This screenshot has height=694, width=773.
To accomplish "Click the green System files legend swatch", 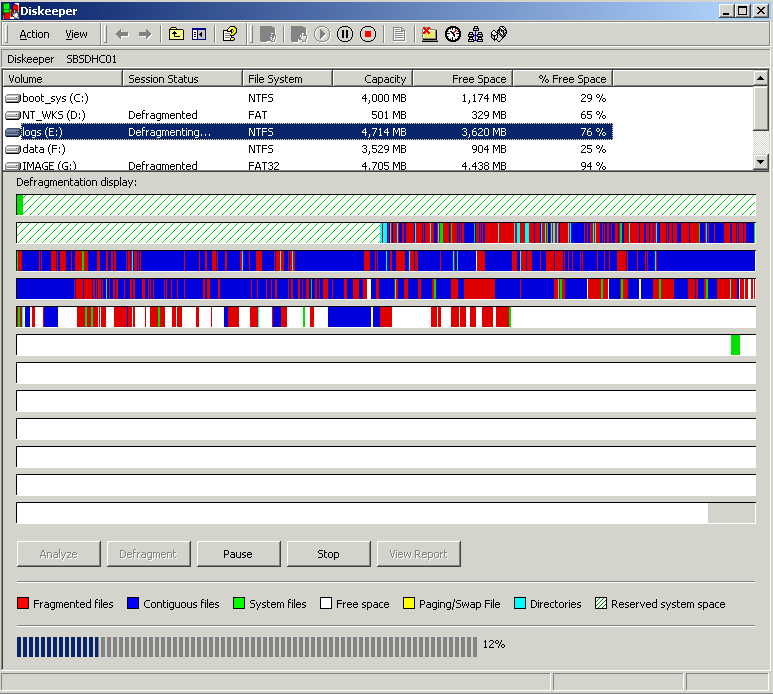I will 239,603.
